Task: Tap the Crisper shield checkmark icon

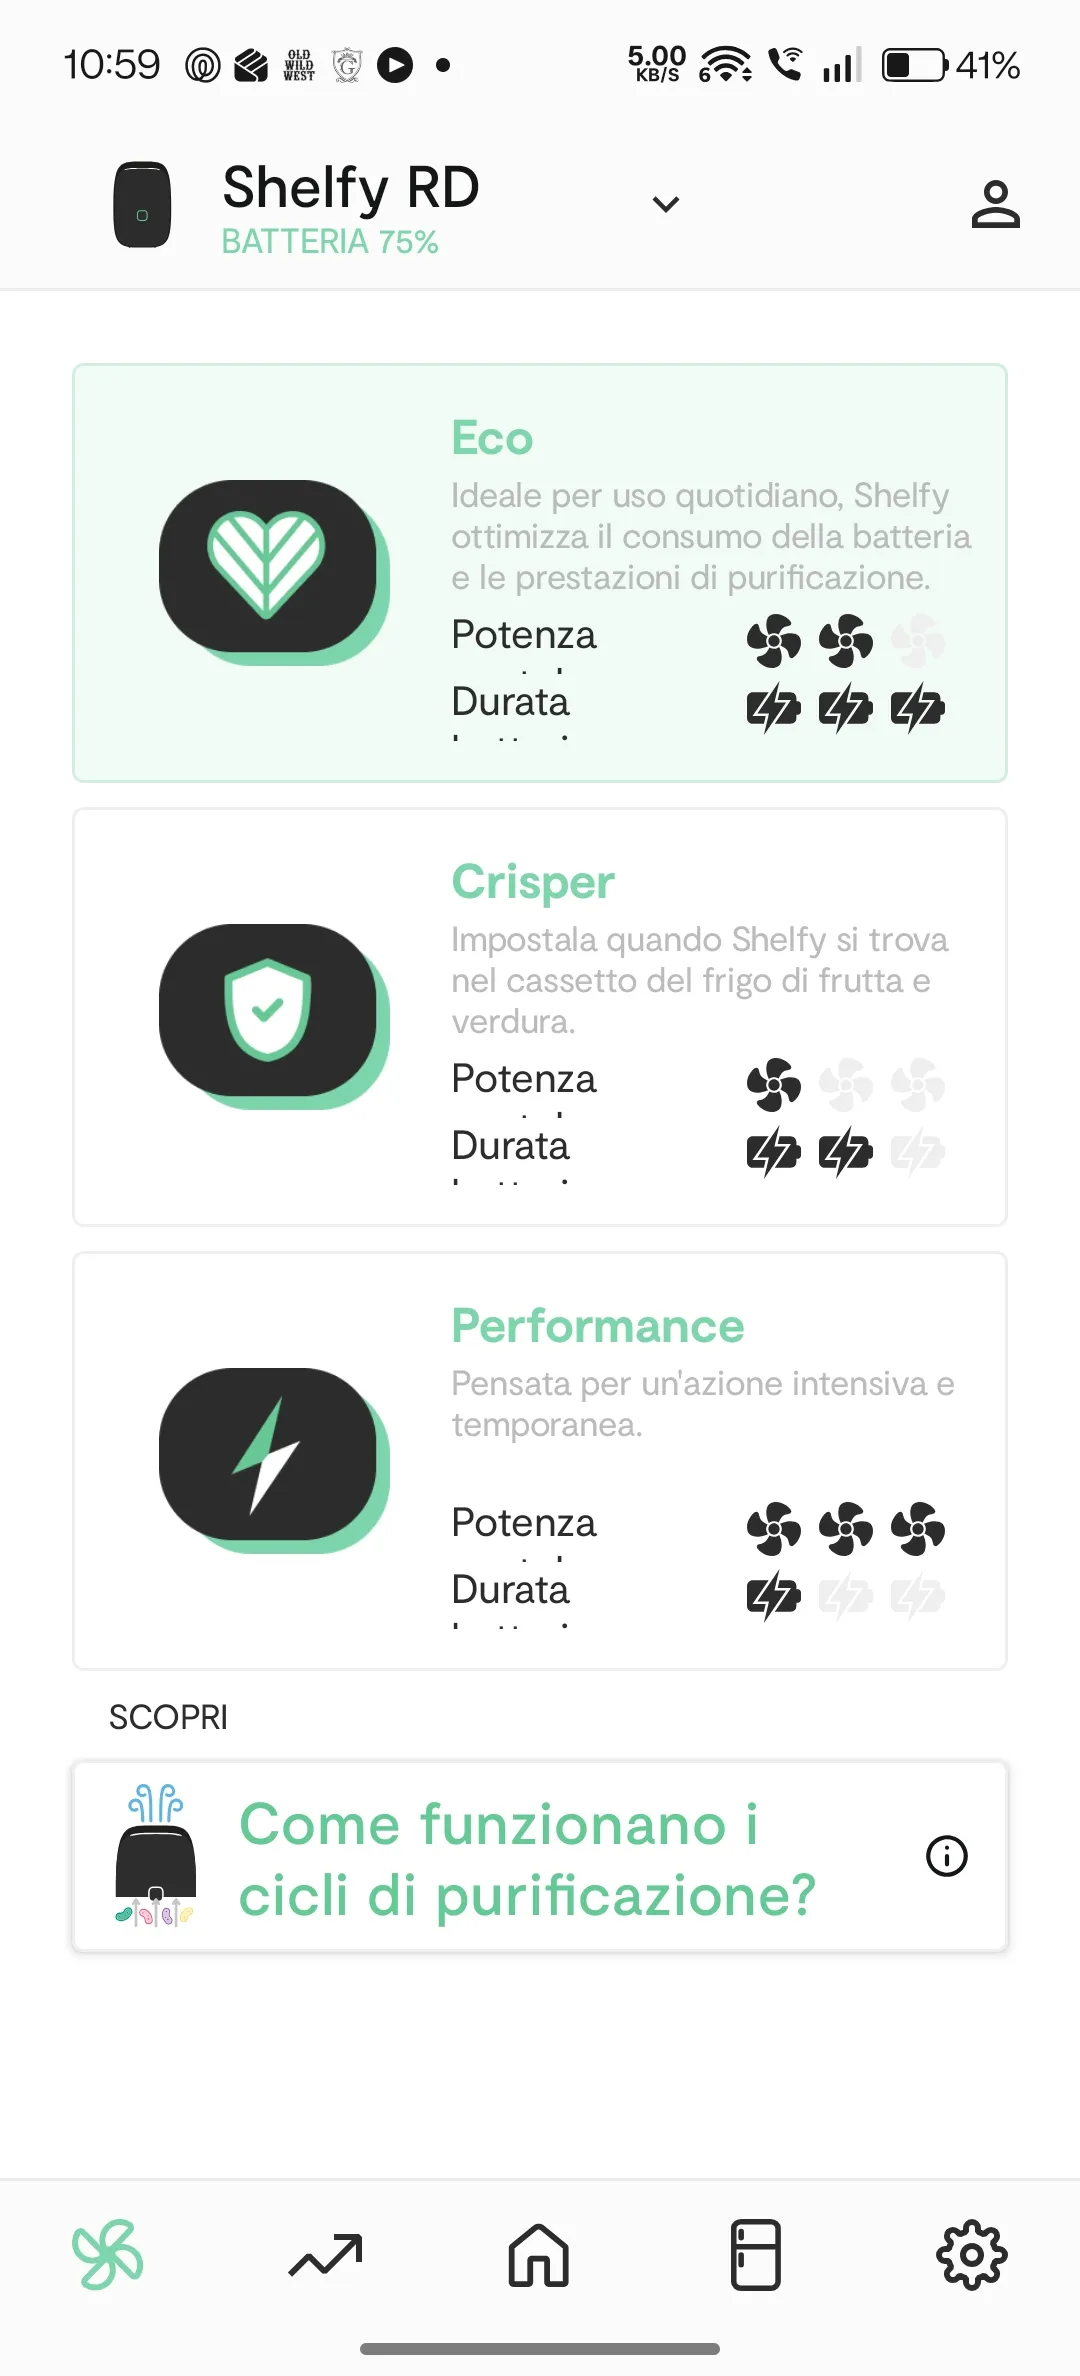Action: click(x=268, y=1011)
